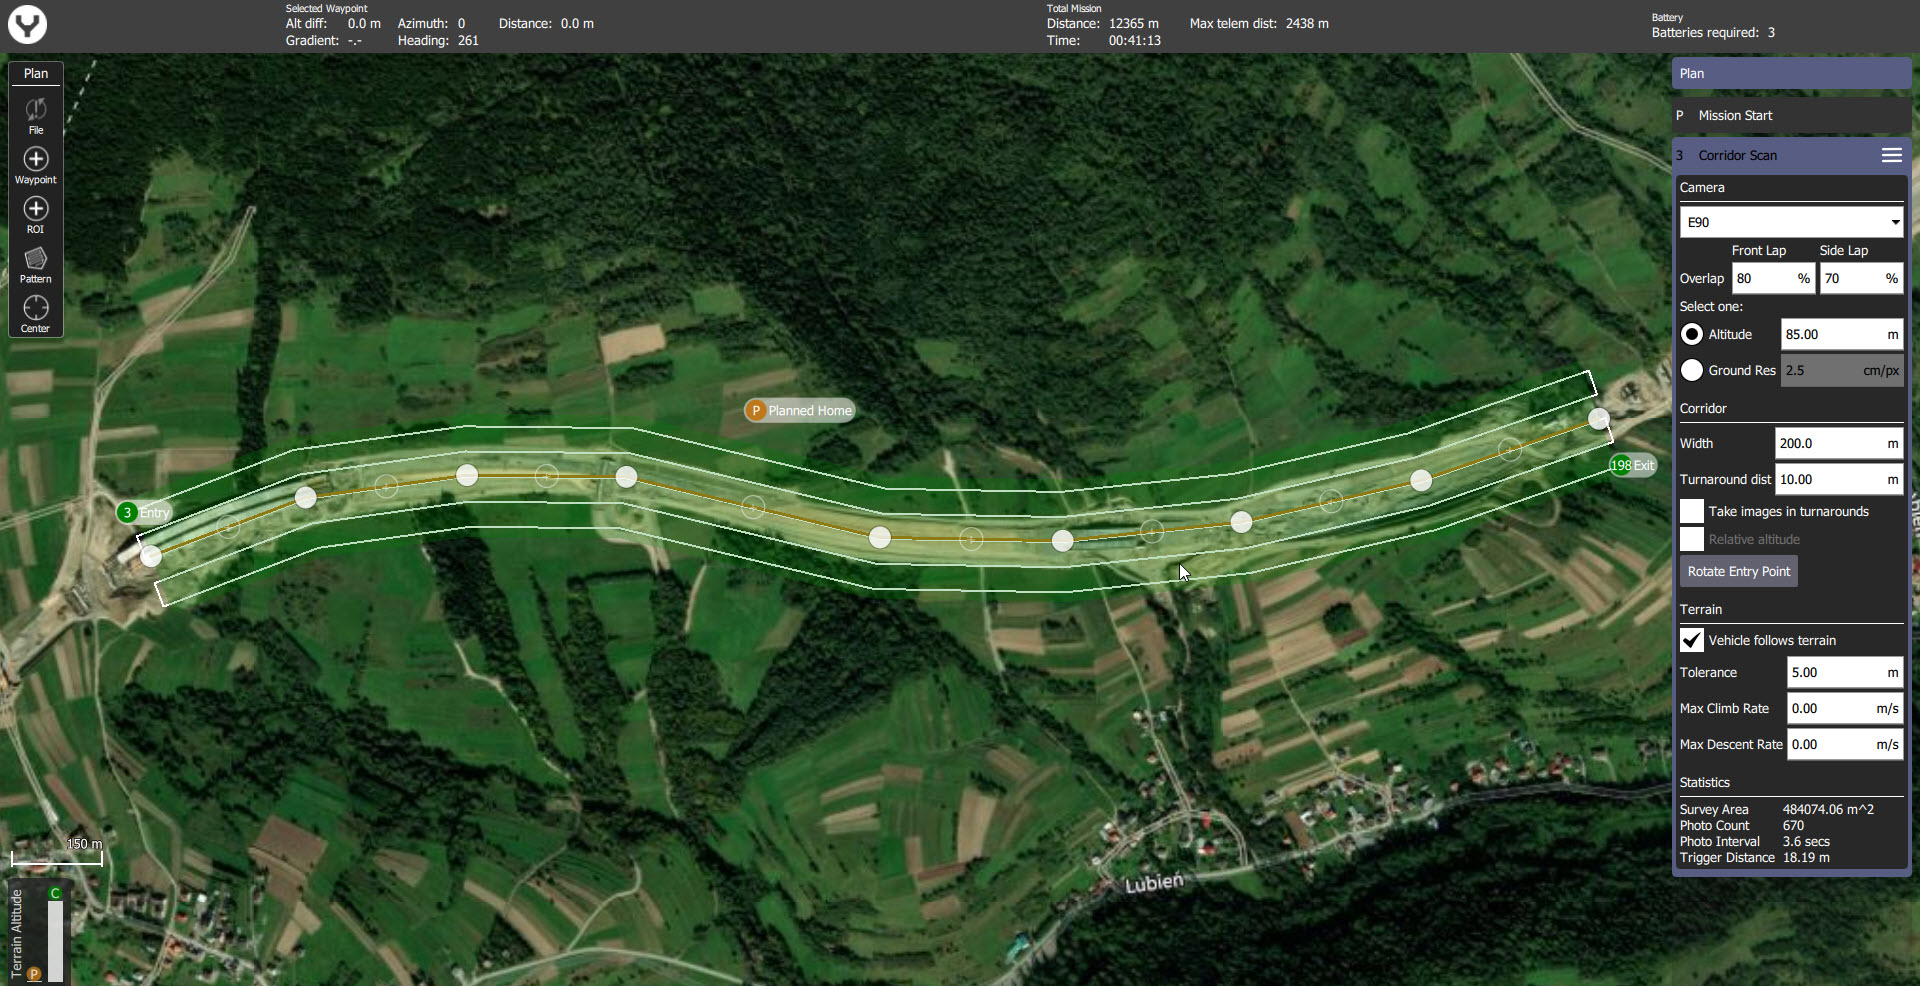The image size is (1920, 986).
Task: Click the Corridor Scan header
Action: tap(1738, 156)
